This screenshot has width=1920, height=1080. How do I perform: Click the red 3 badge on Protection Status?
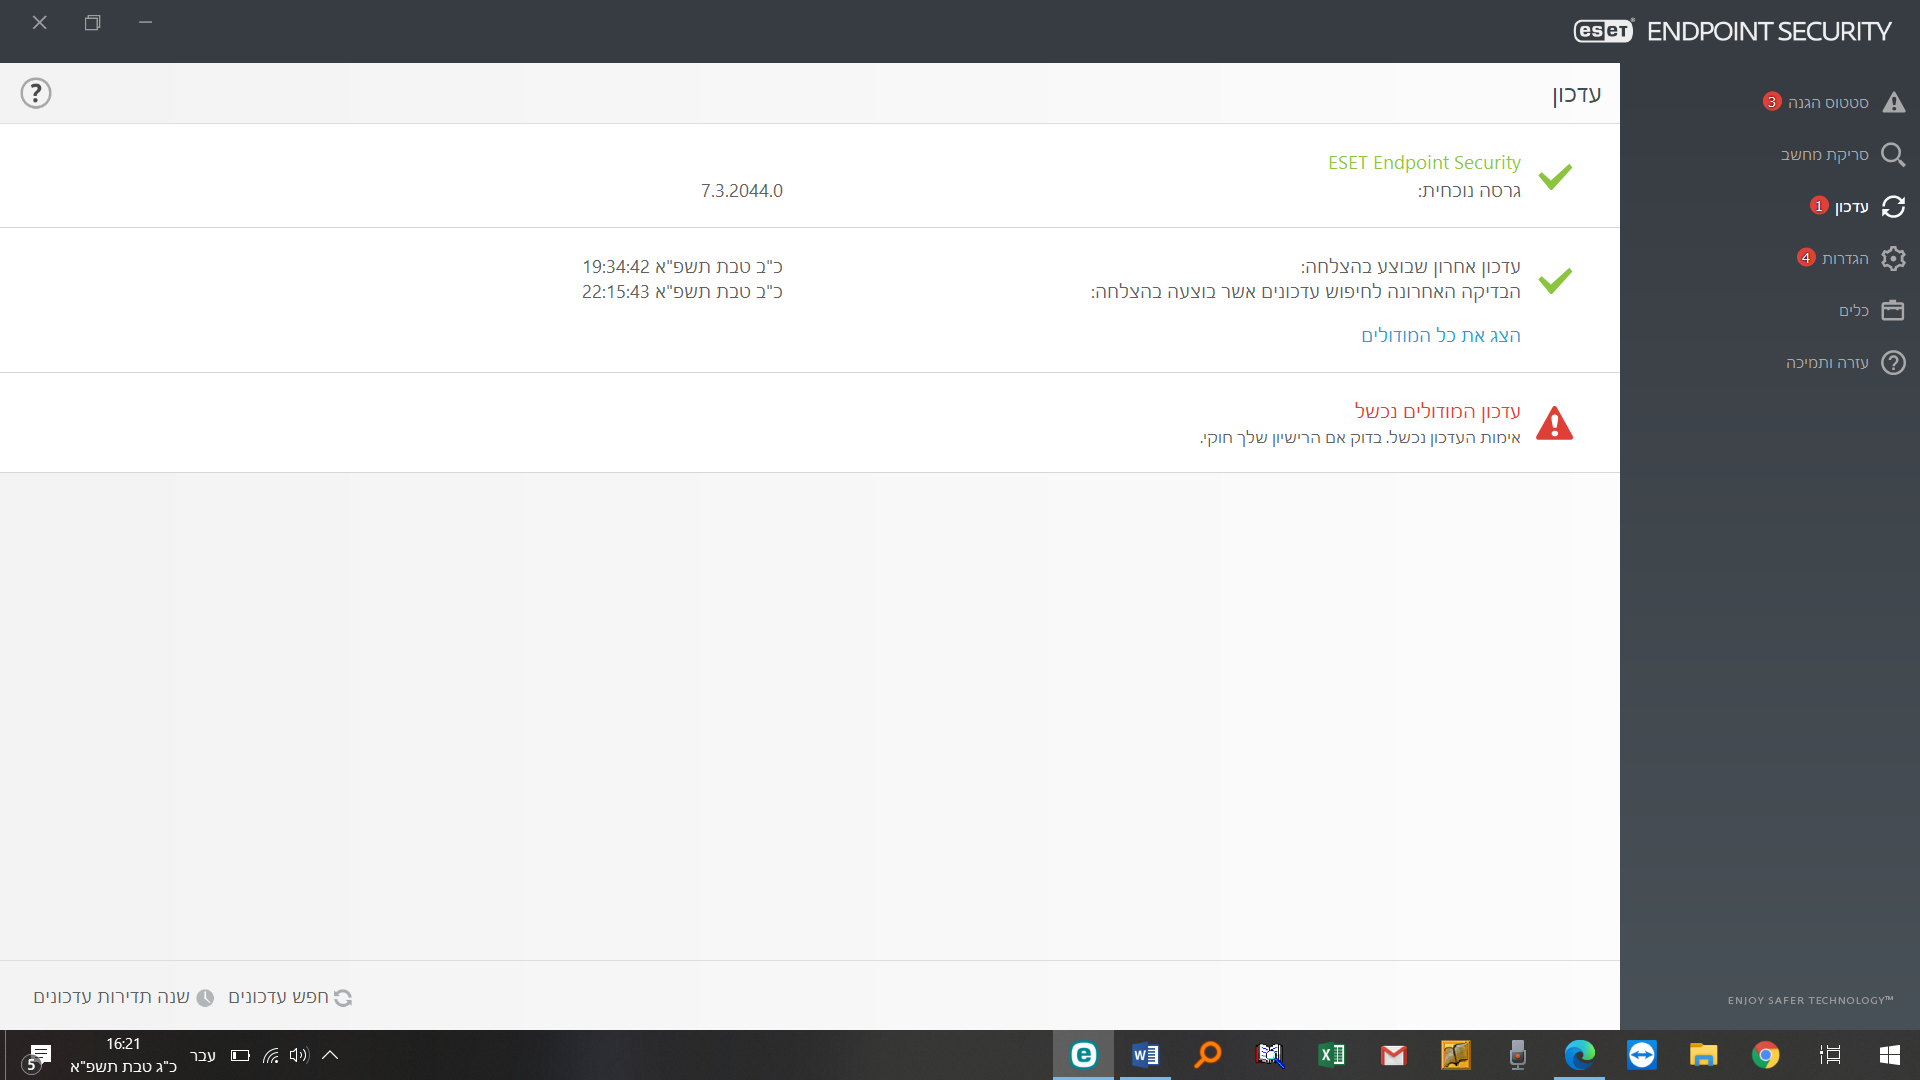1772,102
